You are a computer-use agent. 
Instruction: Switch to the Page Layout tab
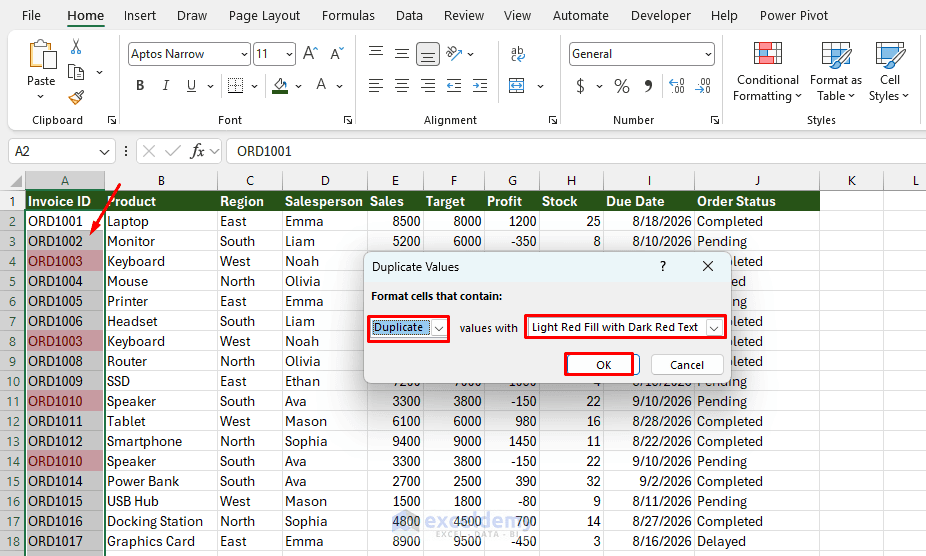(264, 15)
